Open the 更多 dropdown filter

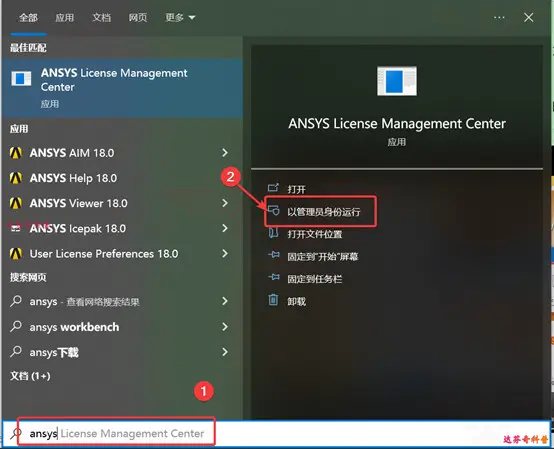coord(180,17)
